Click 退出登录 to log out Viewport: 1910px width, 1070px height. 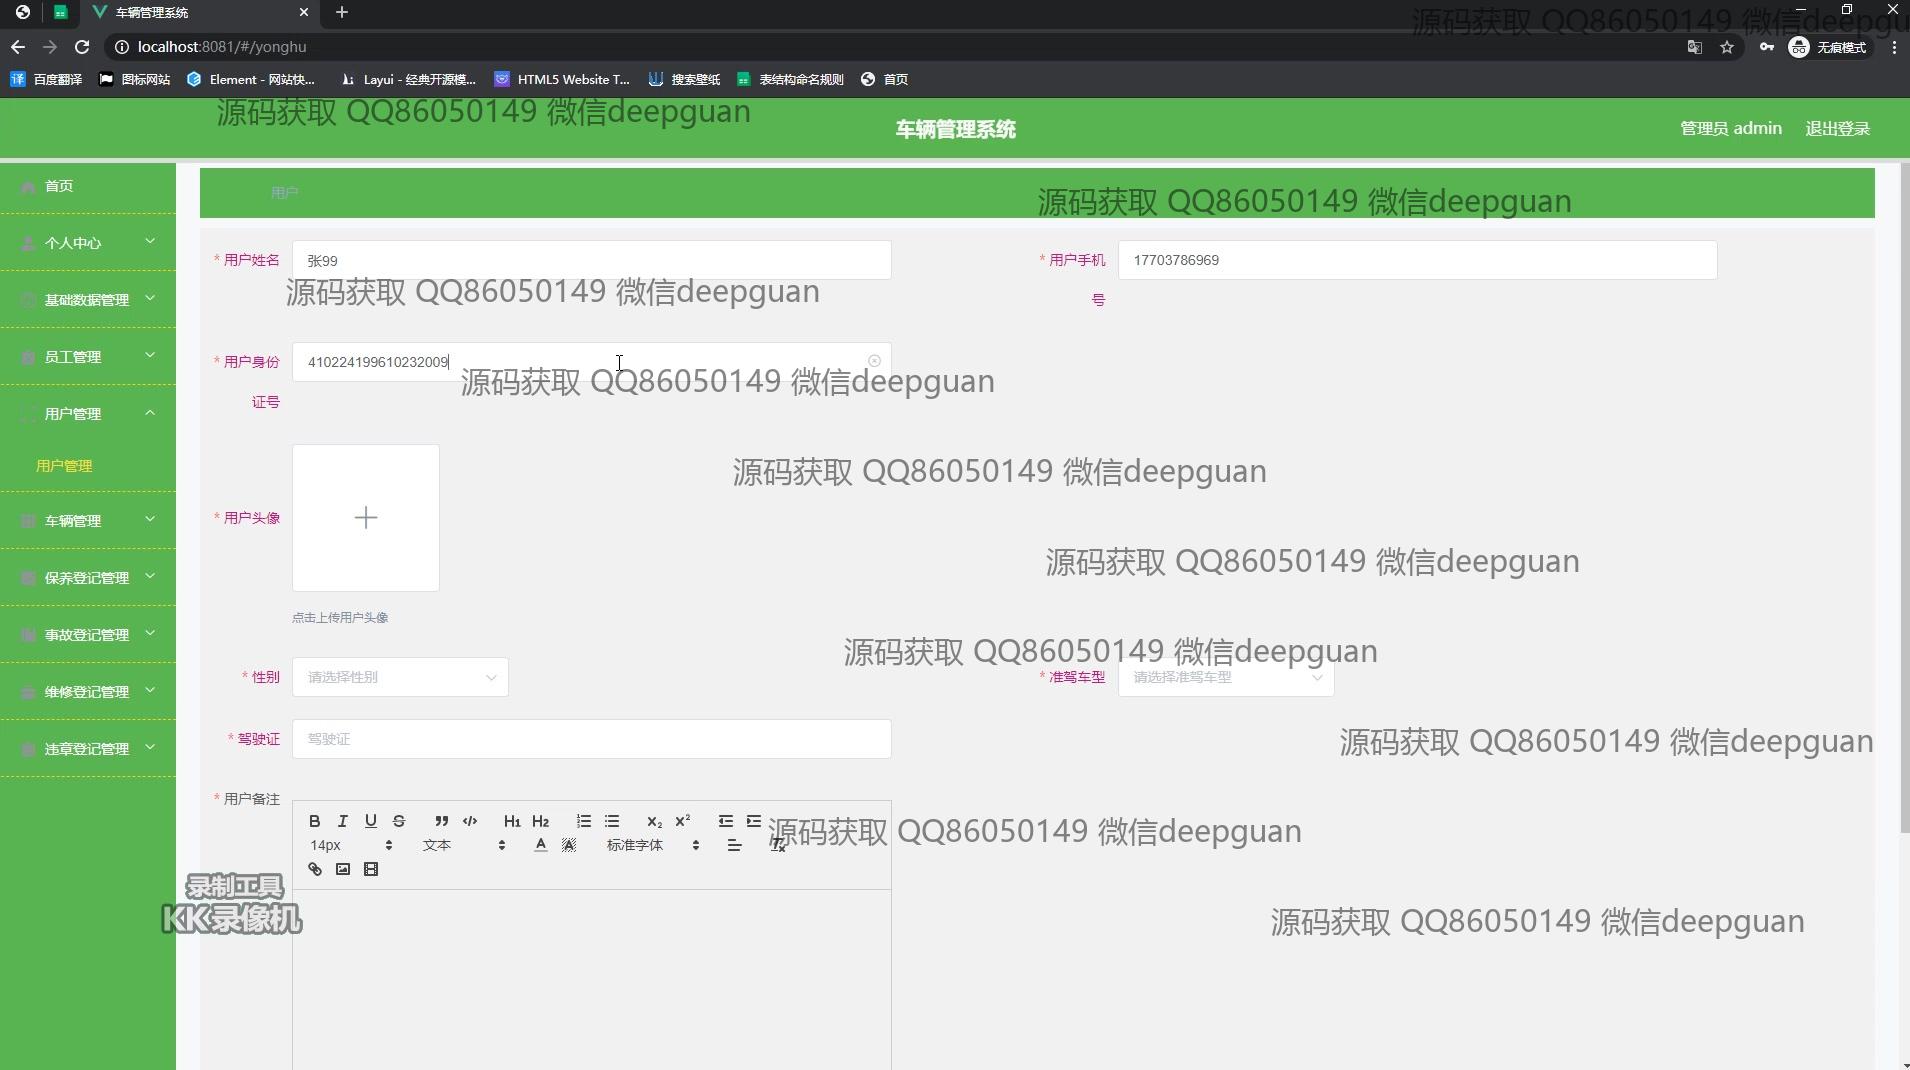coord(1837,128)
